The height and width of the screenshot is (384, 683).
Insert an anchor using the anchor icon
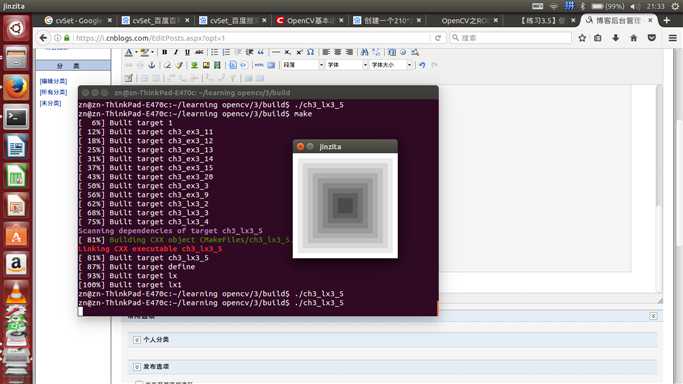click(152, 65)
